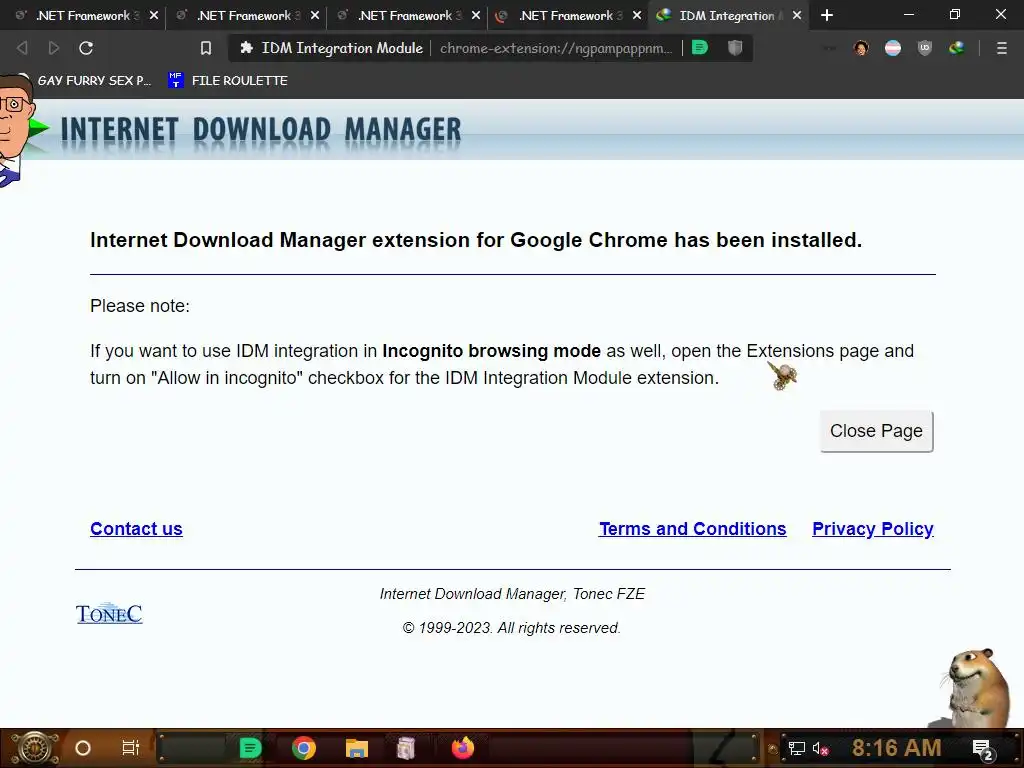This screenshot has width=1024, height=768.
Task: Click the Close Page button
Action: (x=876, y=431)
